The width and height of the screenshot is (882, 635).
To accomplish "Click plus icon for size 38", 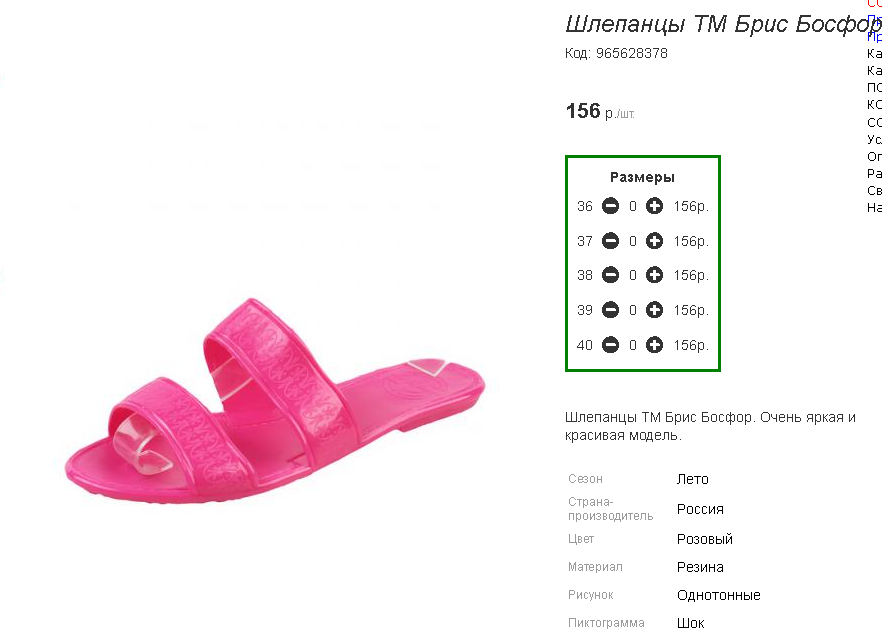I will coord(654,275).
